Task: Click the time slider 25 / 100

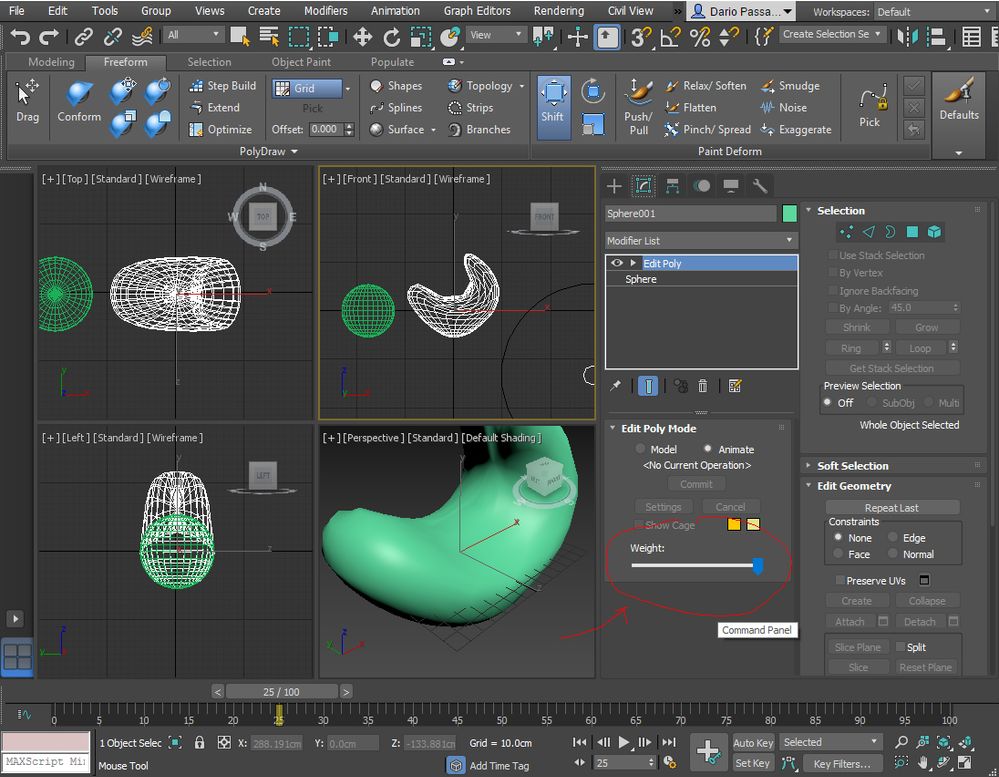Action: [281, 692]
